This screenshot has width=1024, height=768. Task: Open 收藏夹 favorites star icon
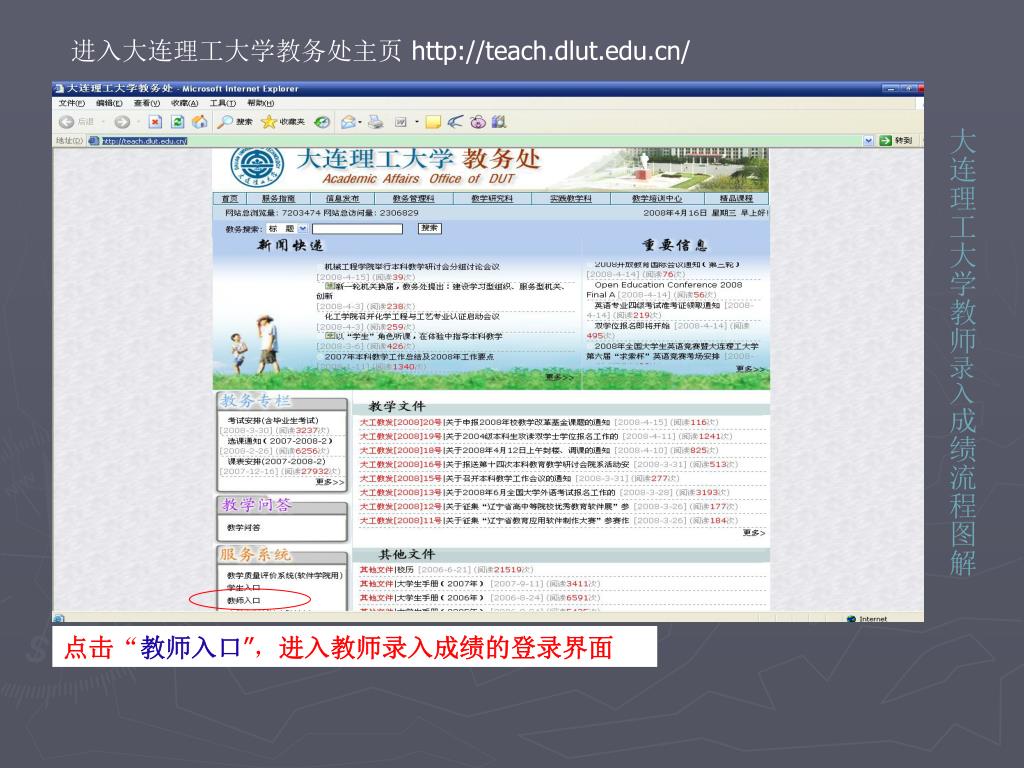click(269, 122)
